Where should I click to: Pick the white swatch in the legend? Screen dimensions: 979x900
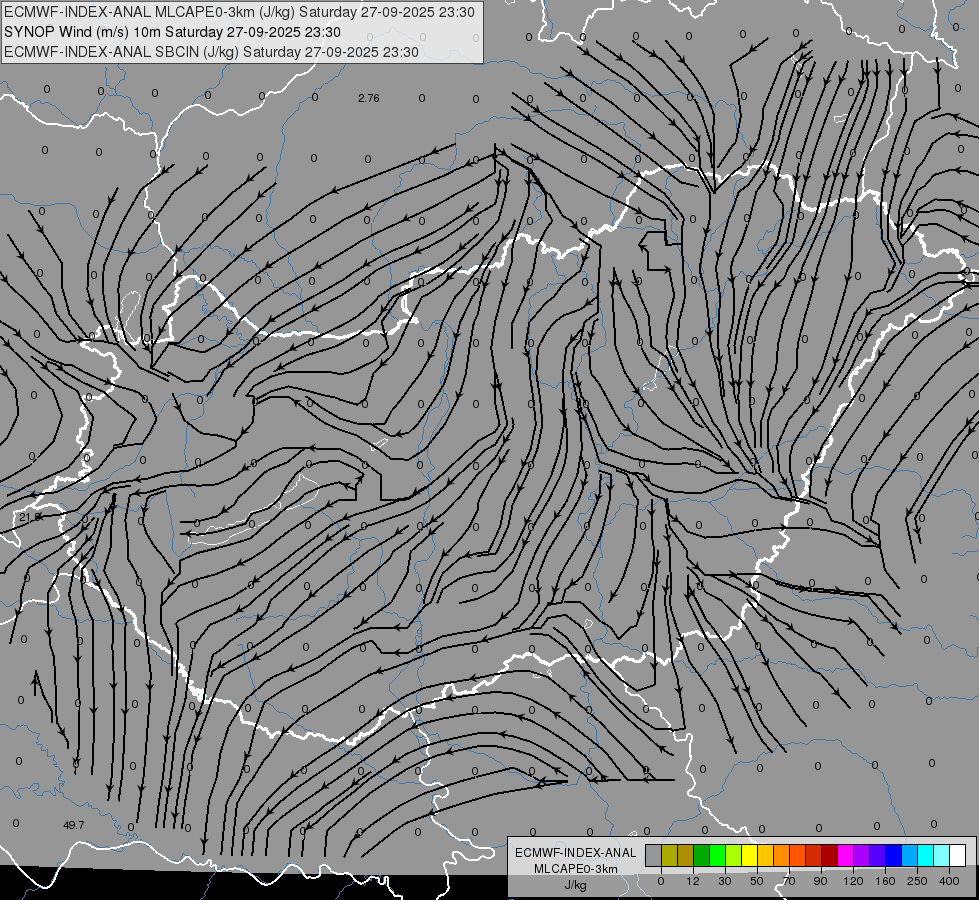coord(957,855)
